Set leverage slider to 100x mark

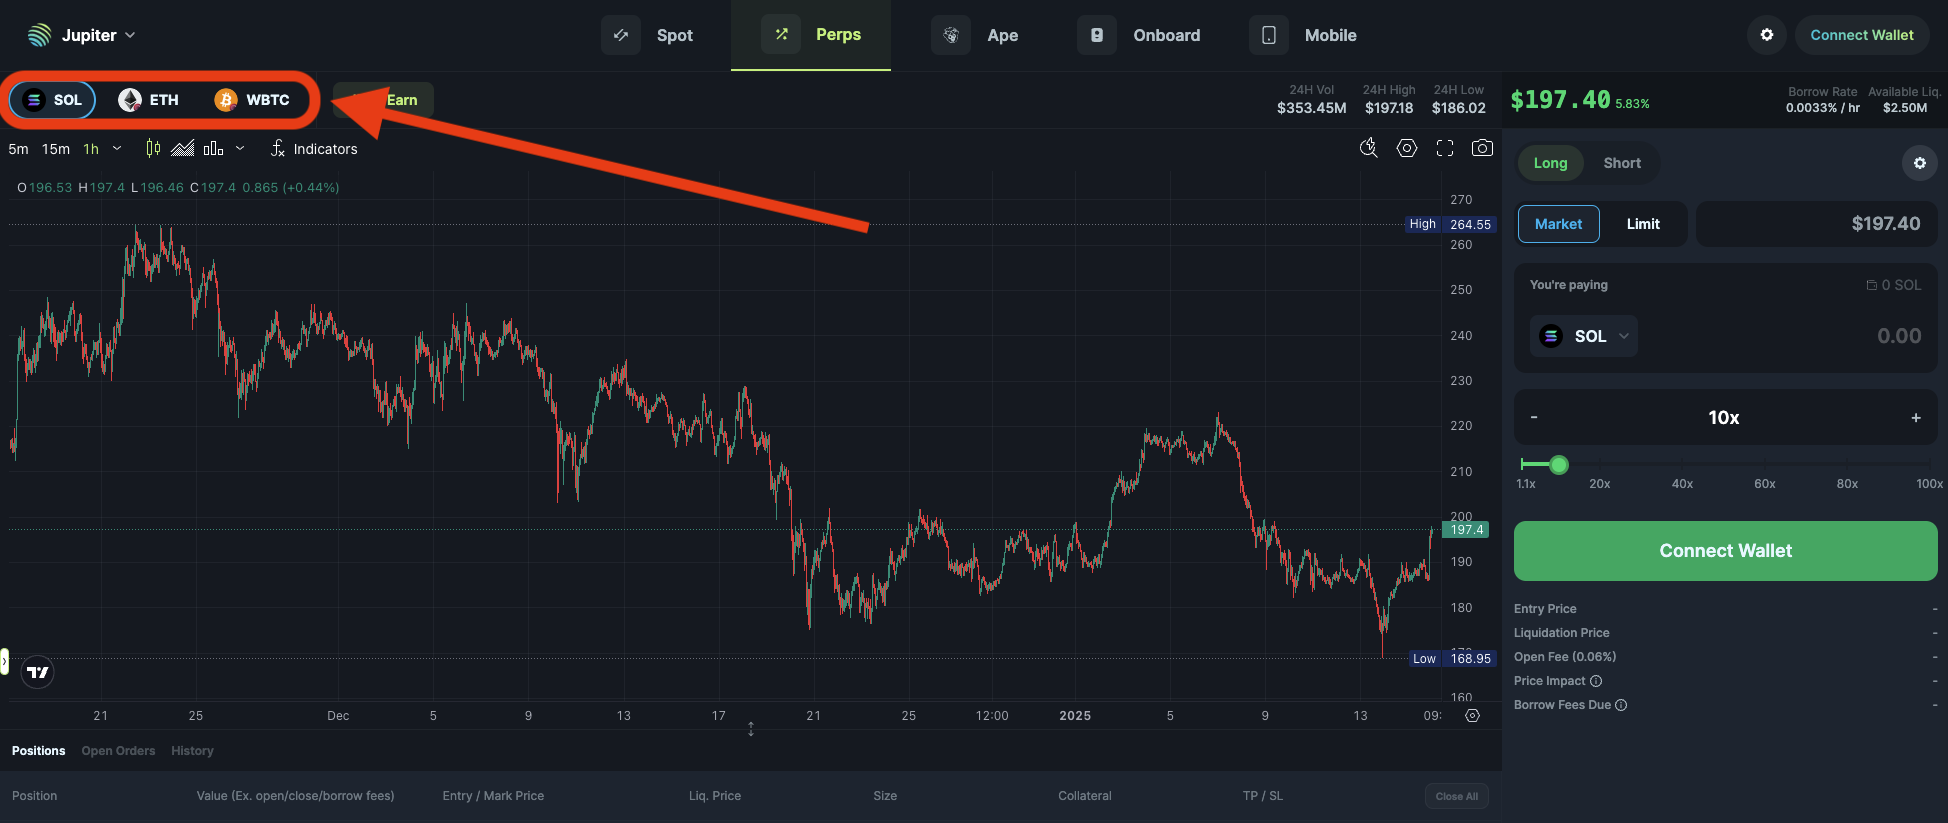[1929, 484]
